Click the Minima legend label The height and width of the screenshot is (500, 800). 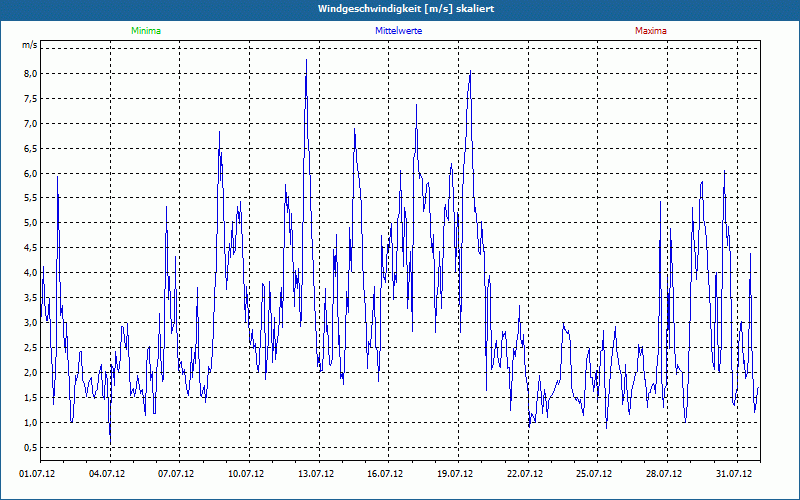pyautogui.click(x=145, y=31)
